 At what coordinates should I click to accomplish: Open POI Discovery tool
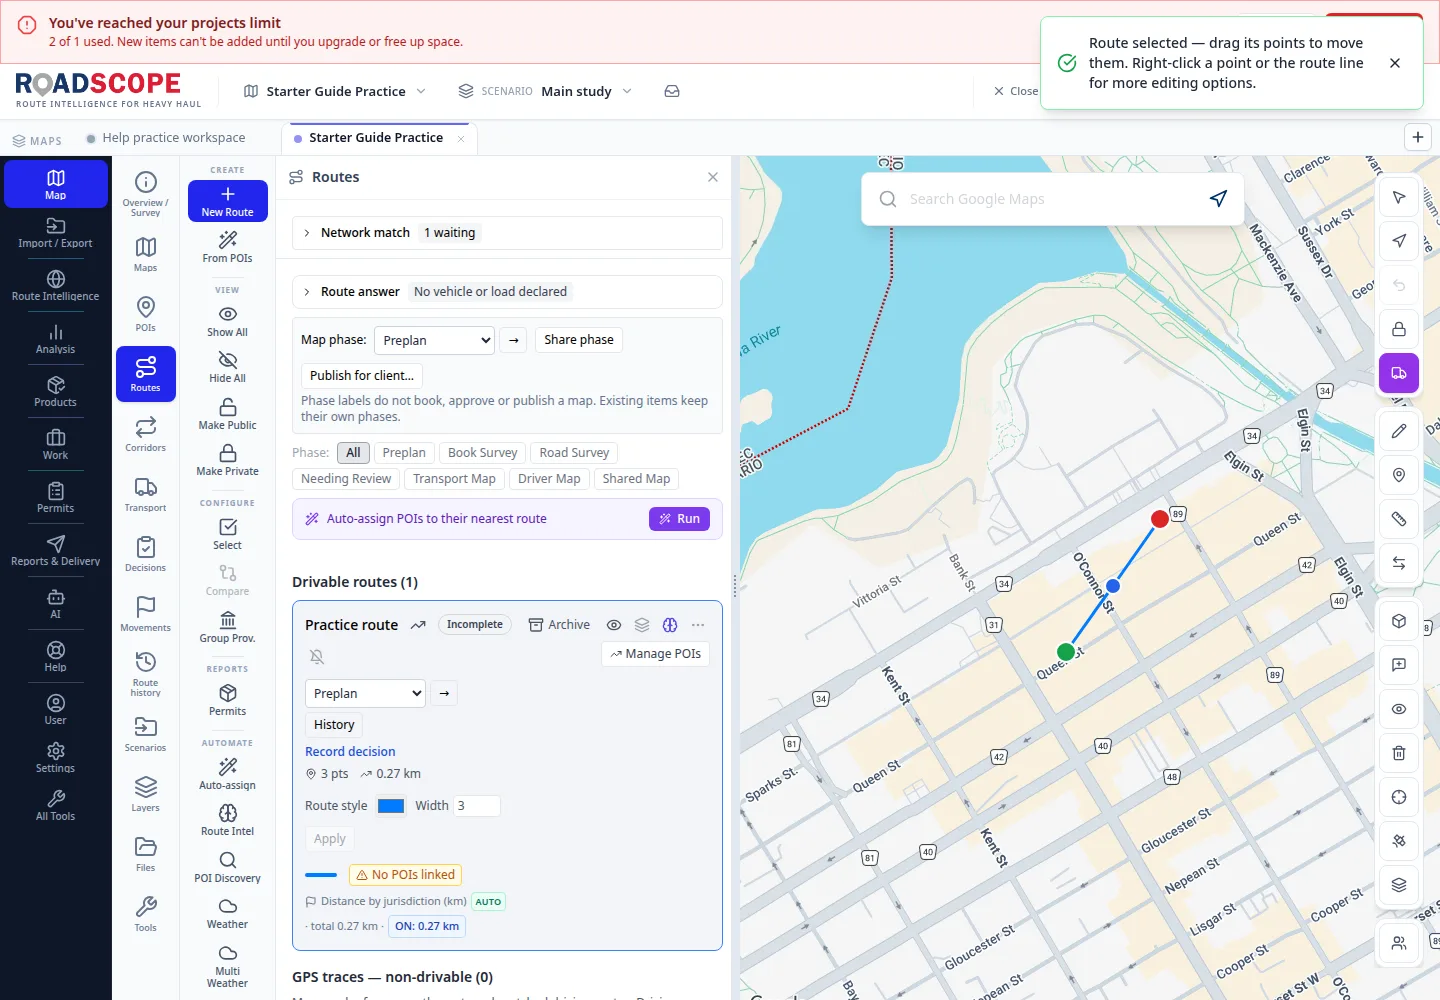(x=227, y=867)
